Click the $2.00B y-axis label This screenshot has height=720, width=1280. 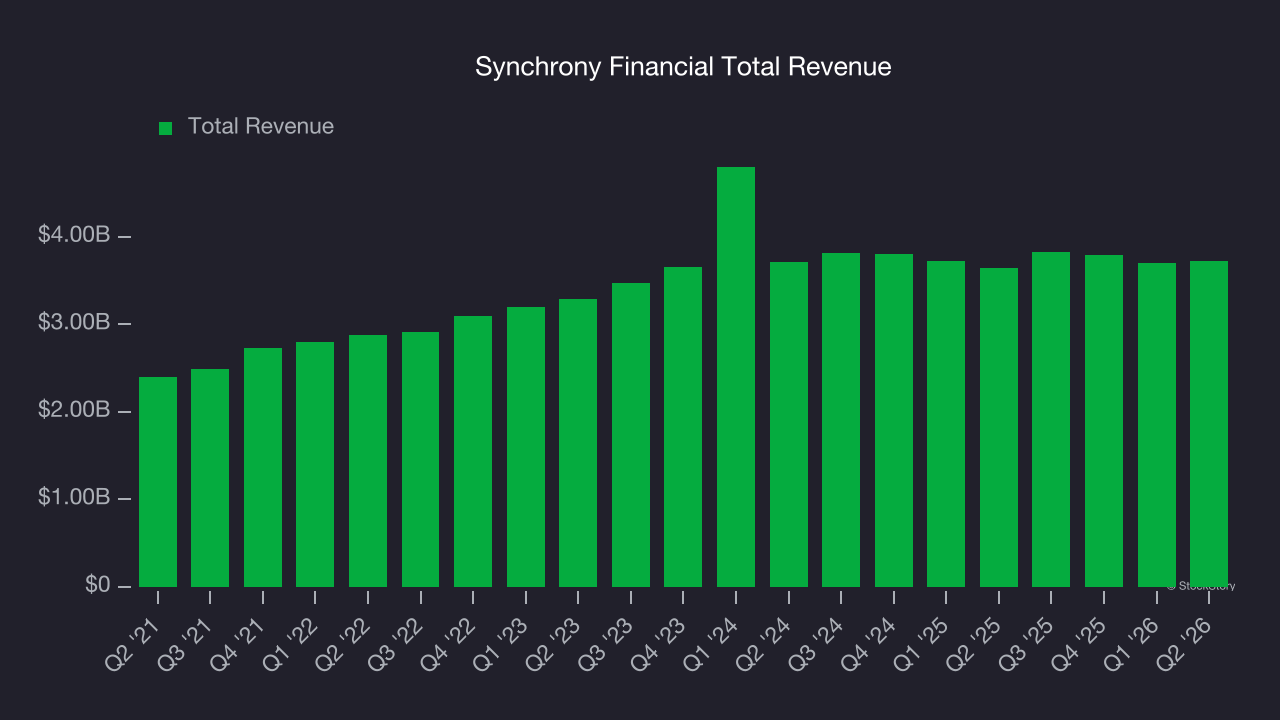pos(74,411)
